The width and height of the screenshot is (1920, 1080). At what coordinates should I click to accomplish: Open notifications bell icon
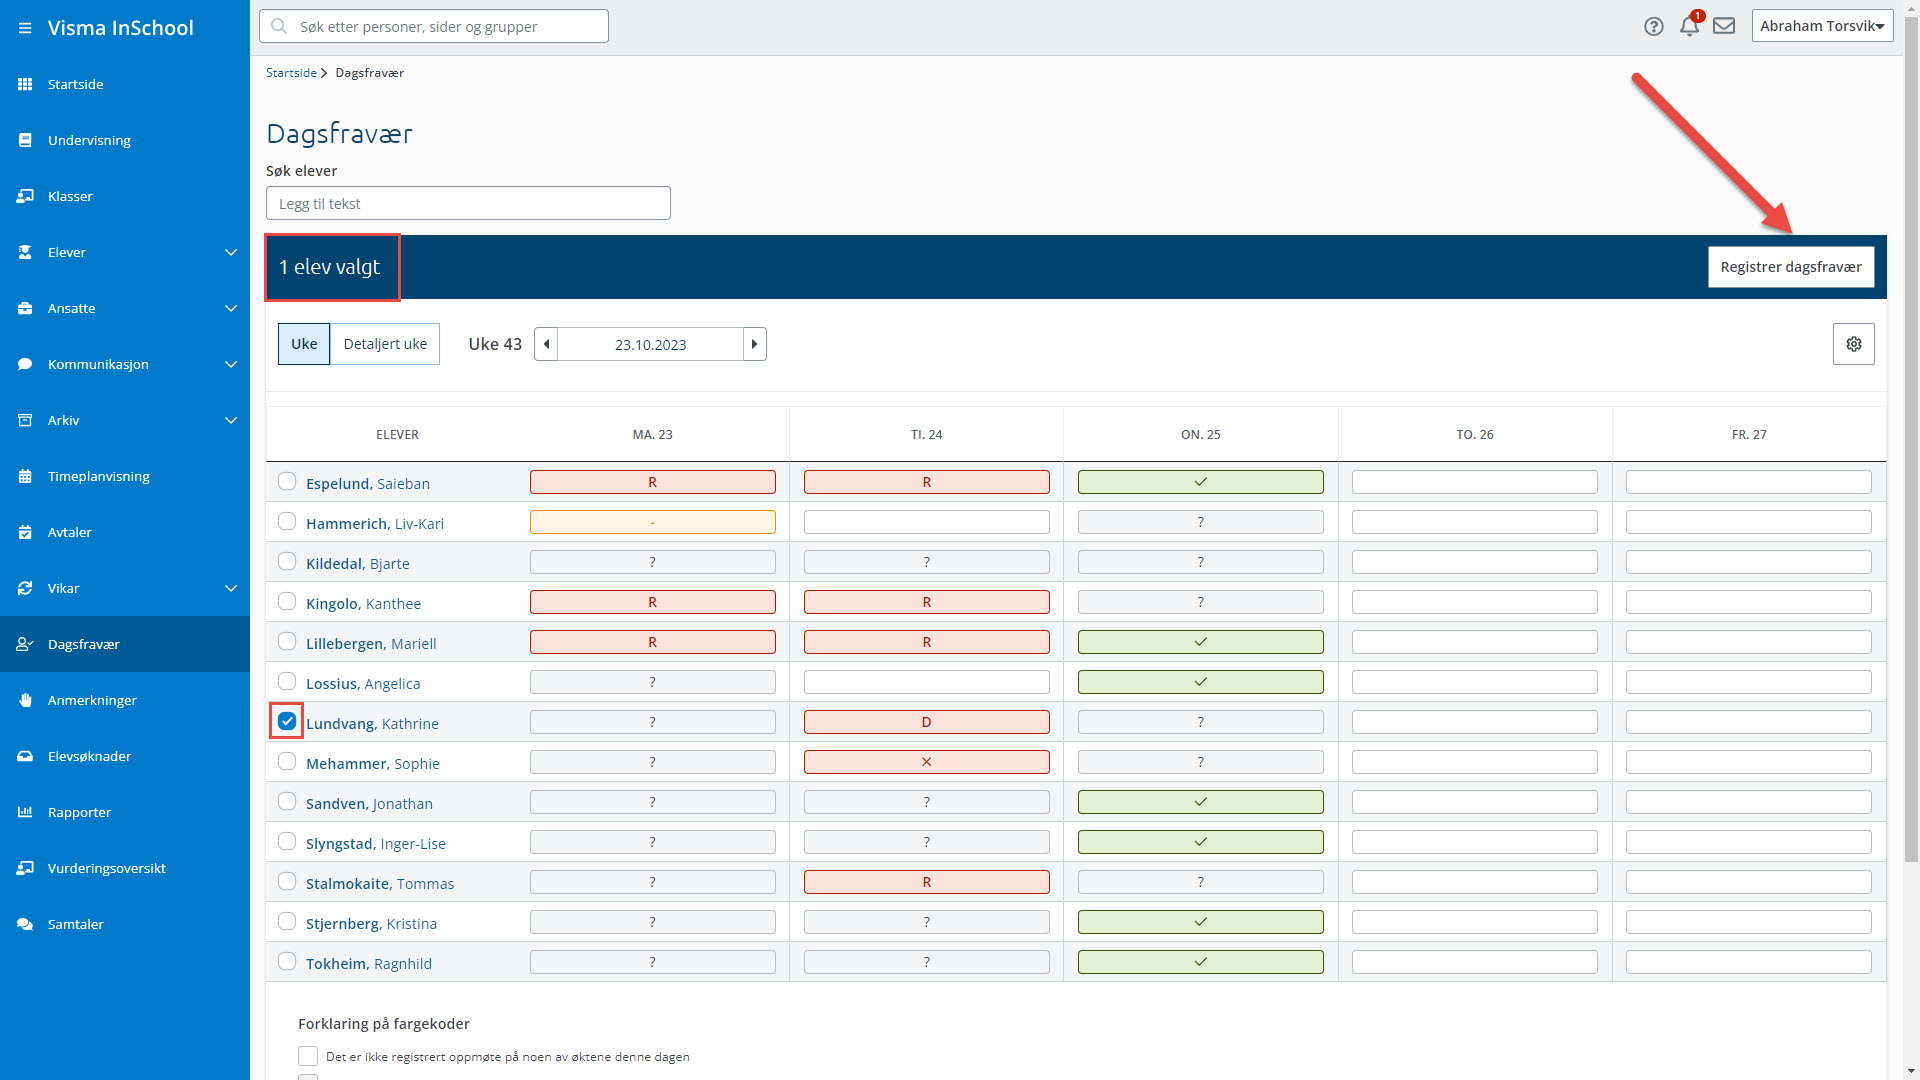point(1690,26)
